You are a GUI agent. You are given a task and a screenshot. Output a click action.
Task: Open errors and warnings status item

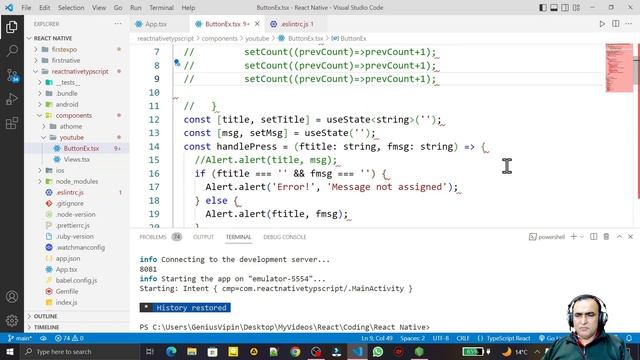[x=69, y=338]
